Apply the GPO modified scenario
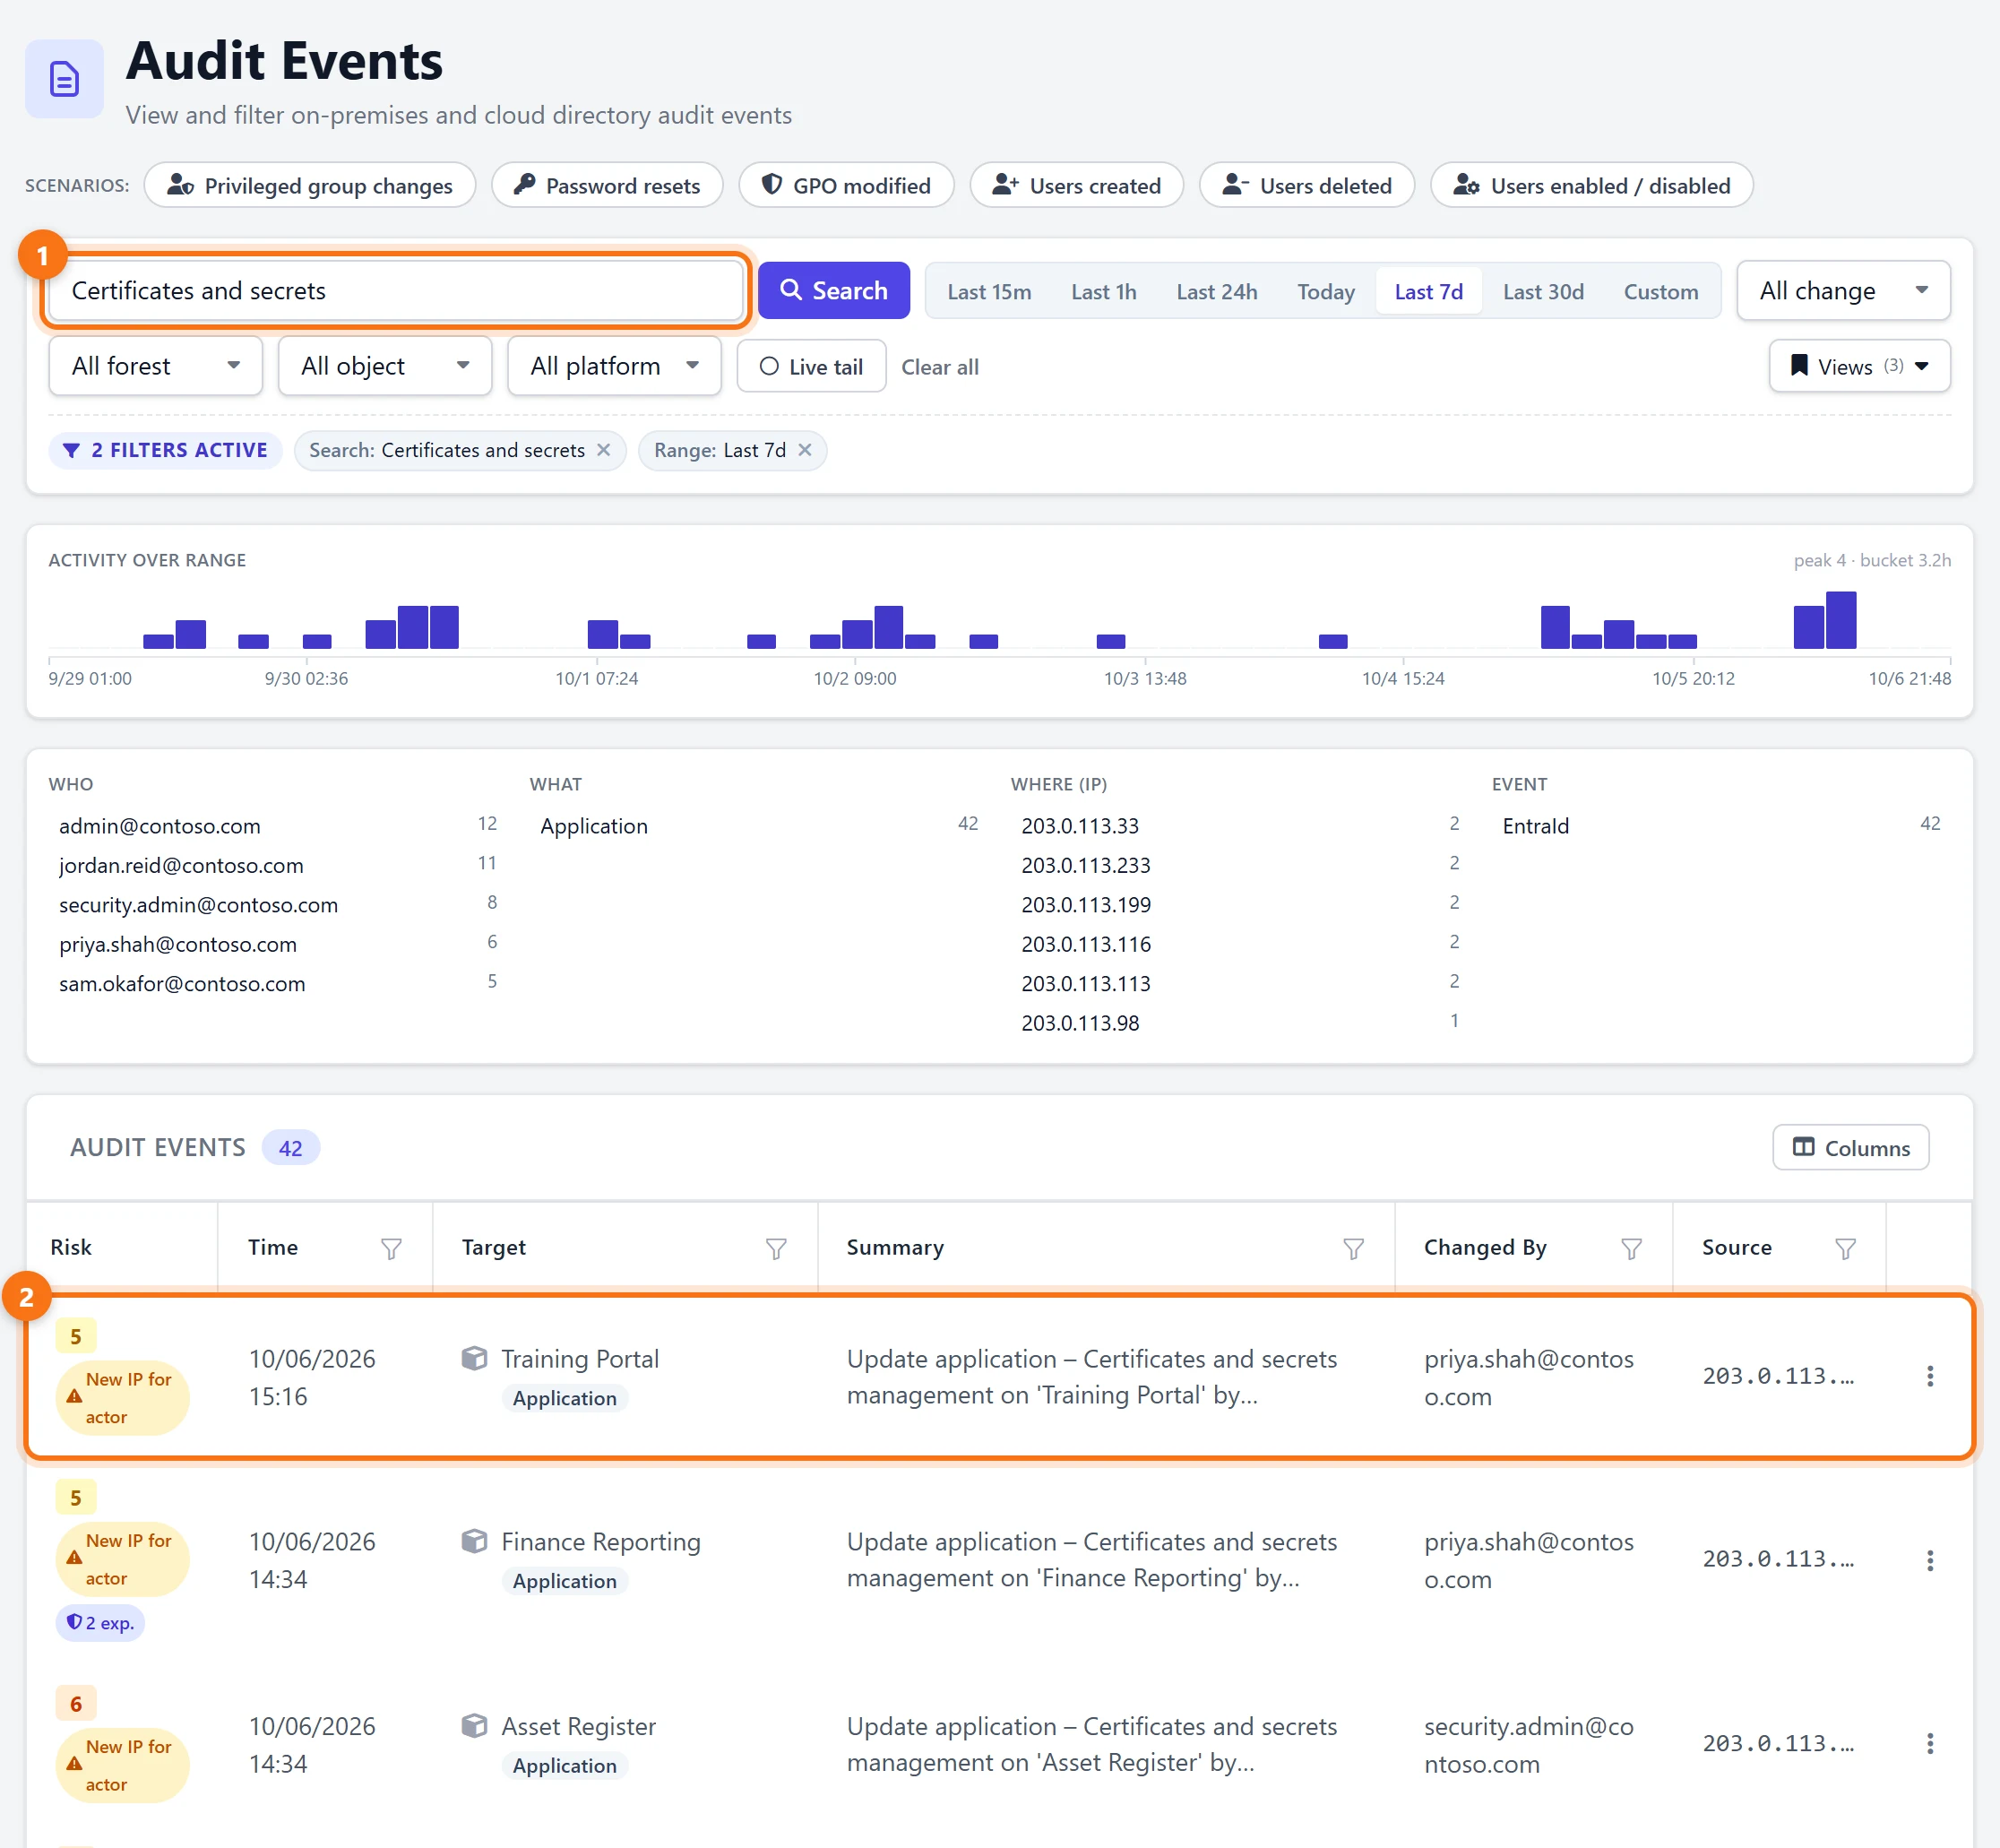Screen dimensions: 2000x1848 pyautogui.click(x=846, y=186)
